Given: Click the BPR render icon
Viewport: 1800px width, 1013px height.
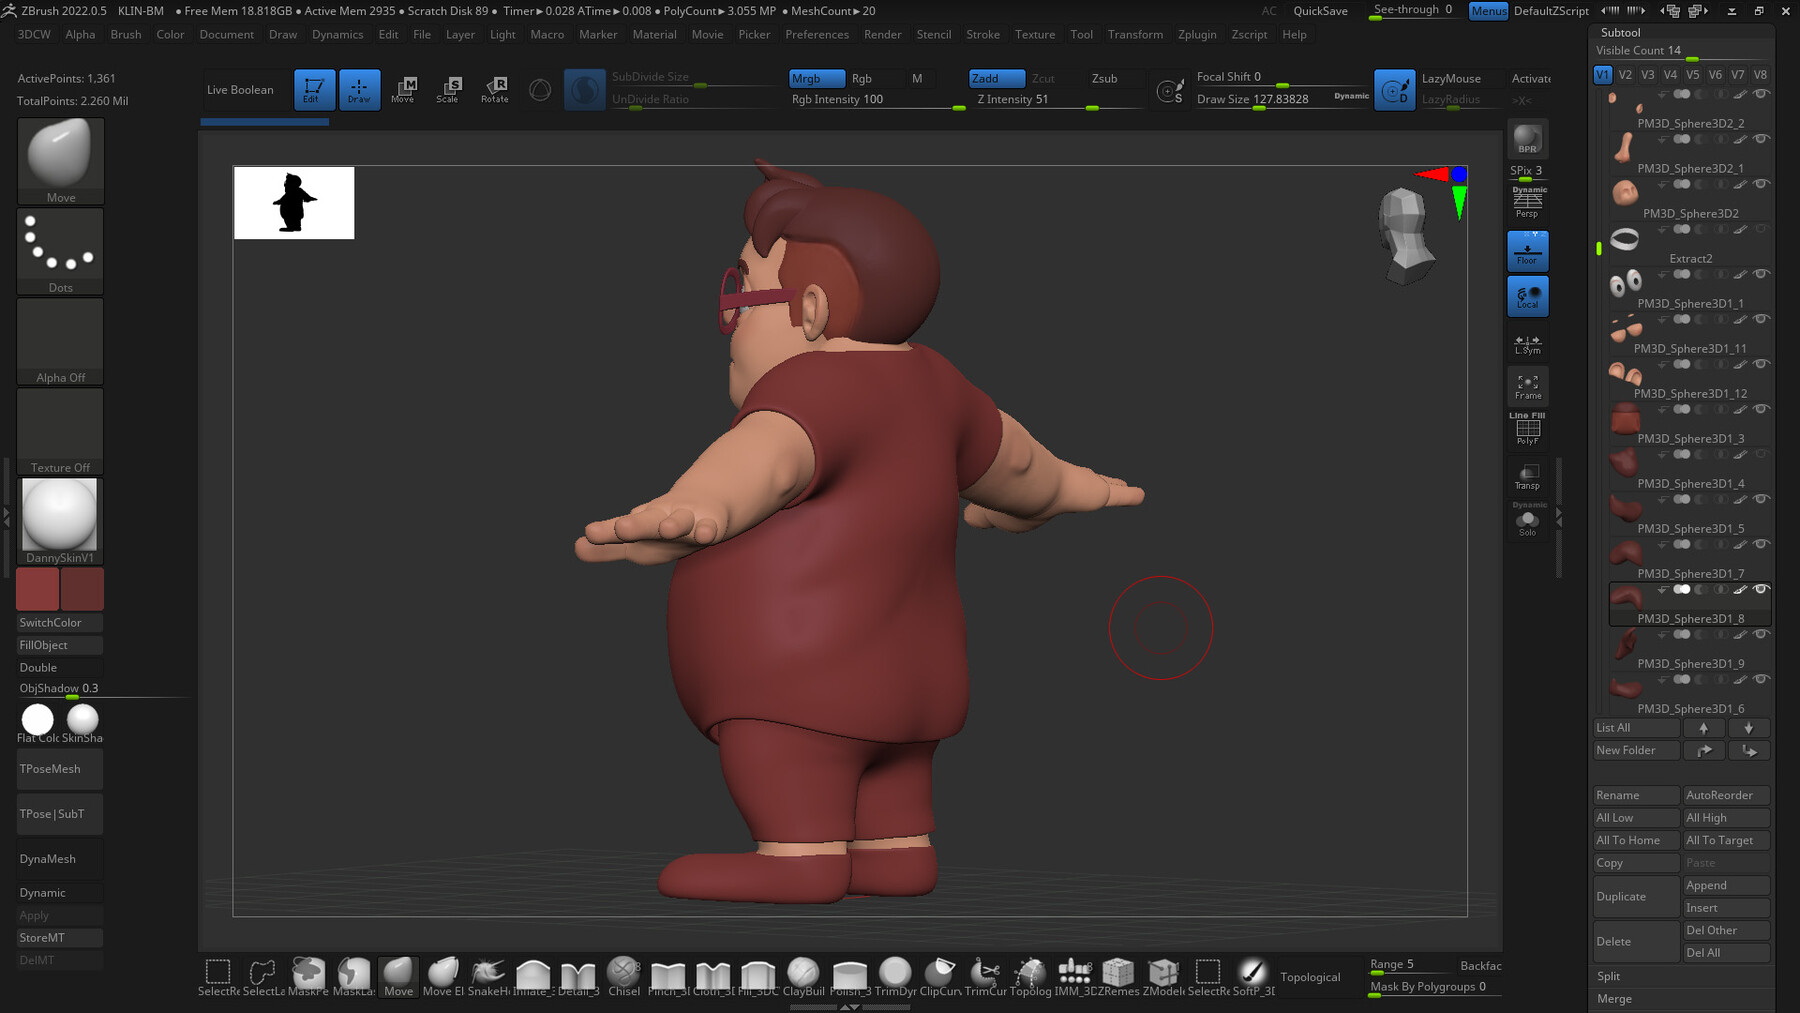Looking at the screenshot, I should pos(1527,139).
